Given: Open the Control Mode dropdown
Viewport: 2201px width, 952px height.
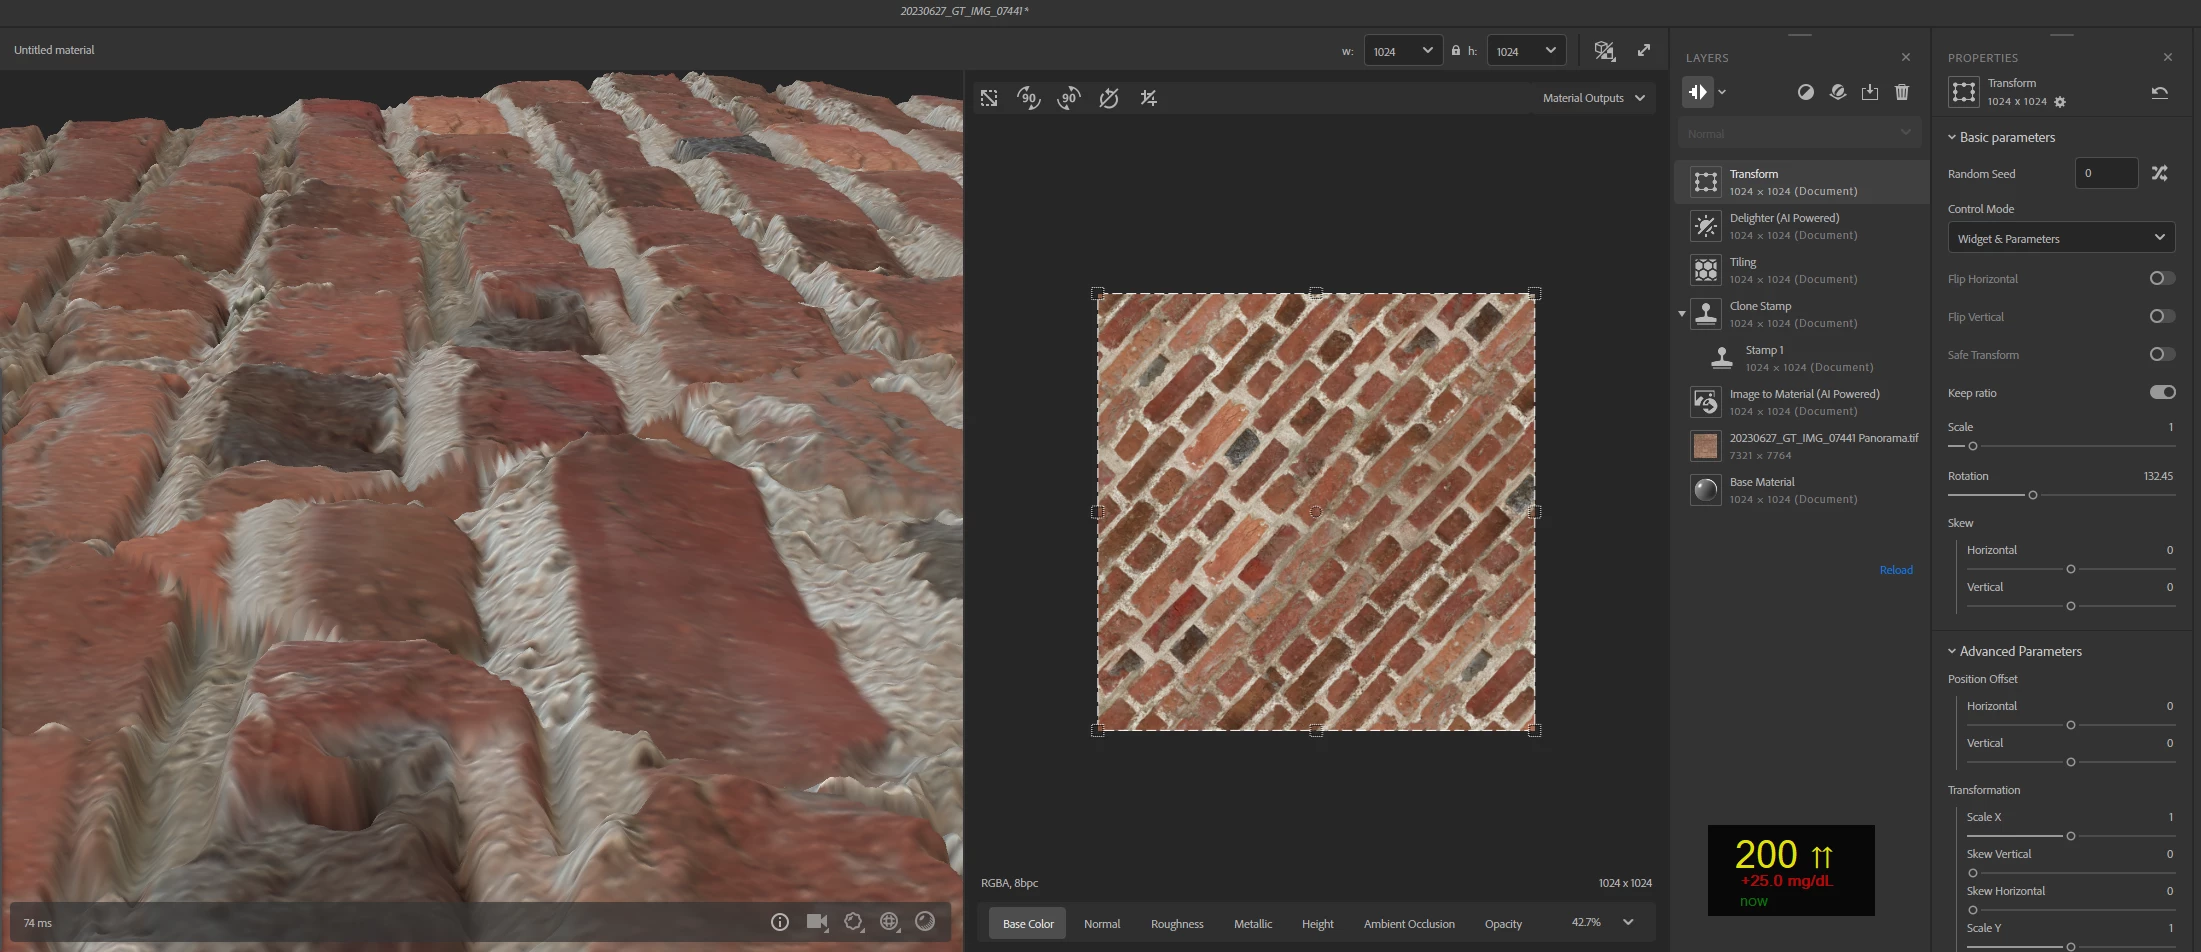Looking at the screenshot, I should [x=2061, y=238].
